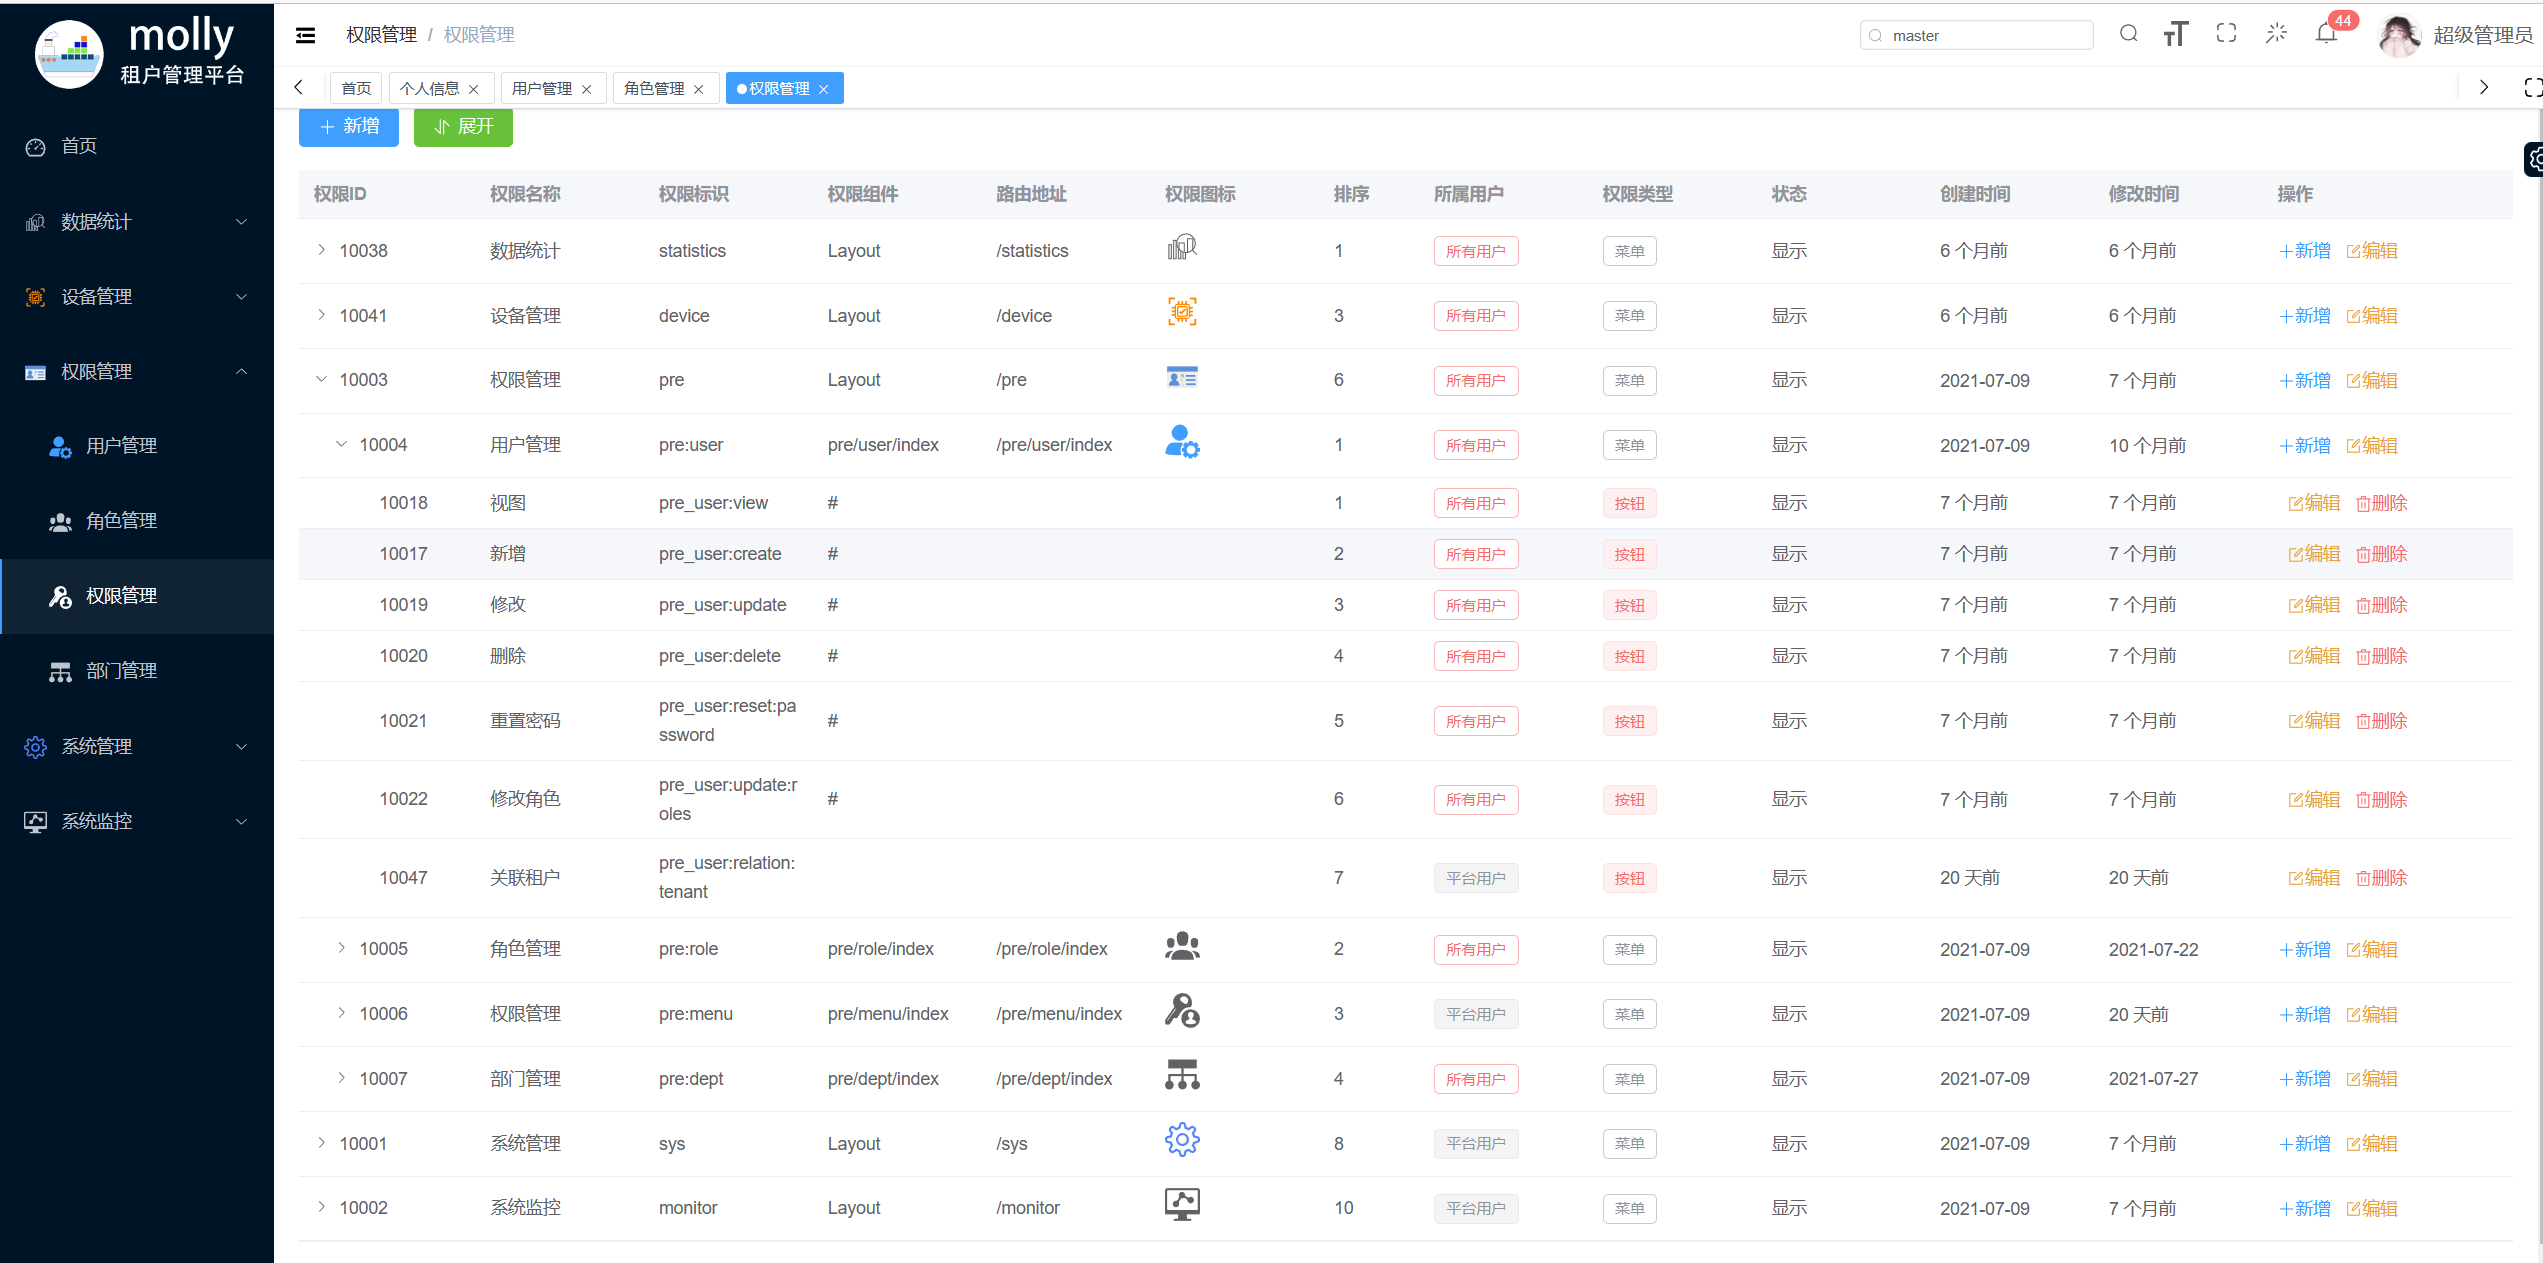This screenshot has width=2543, height=1263.
Task: Collapse row 10004 用户管理
Action: 341,444
